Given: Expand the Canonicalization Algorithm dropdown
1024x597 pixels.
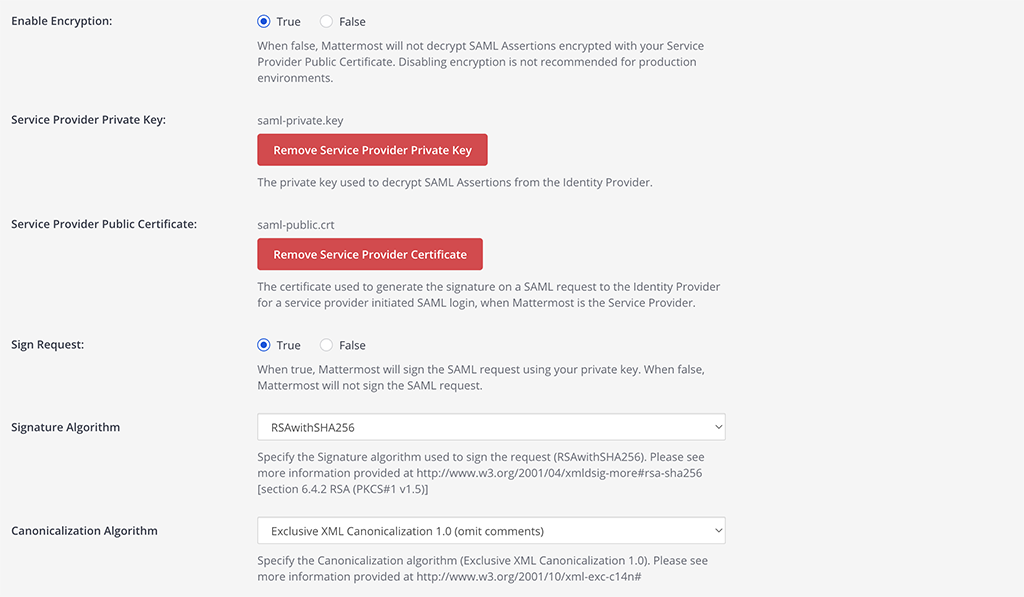Looking at the screenshot, I should click(x=491, y=531).
